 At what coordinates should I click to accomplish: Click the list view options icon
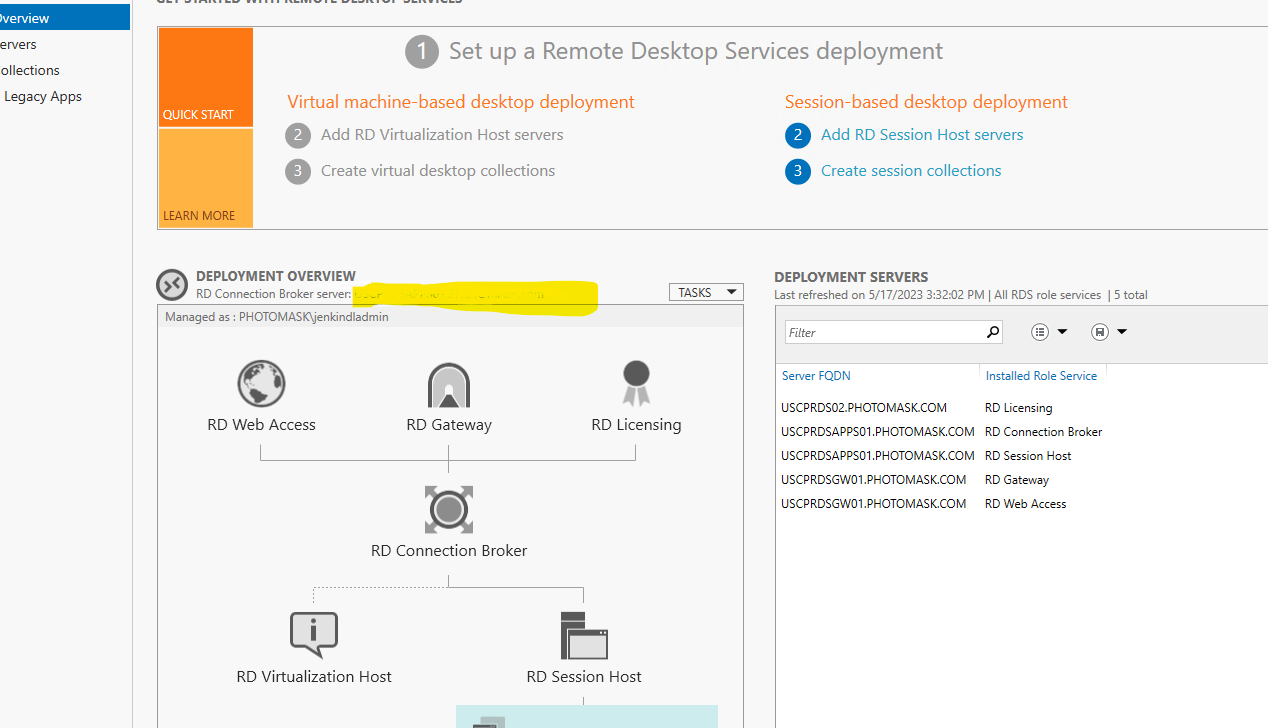1040,332
